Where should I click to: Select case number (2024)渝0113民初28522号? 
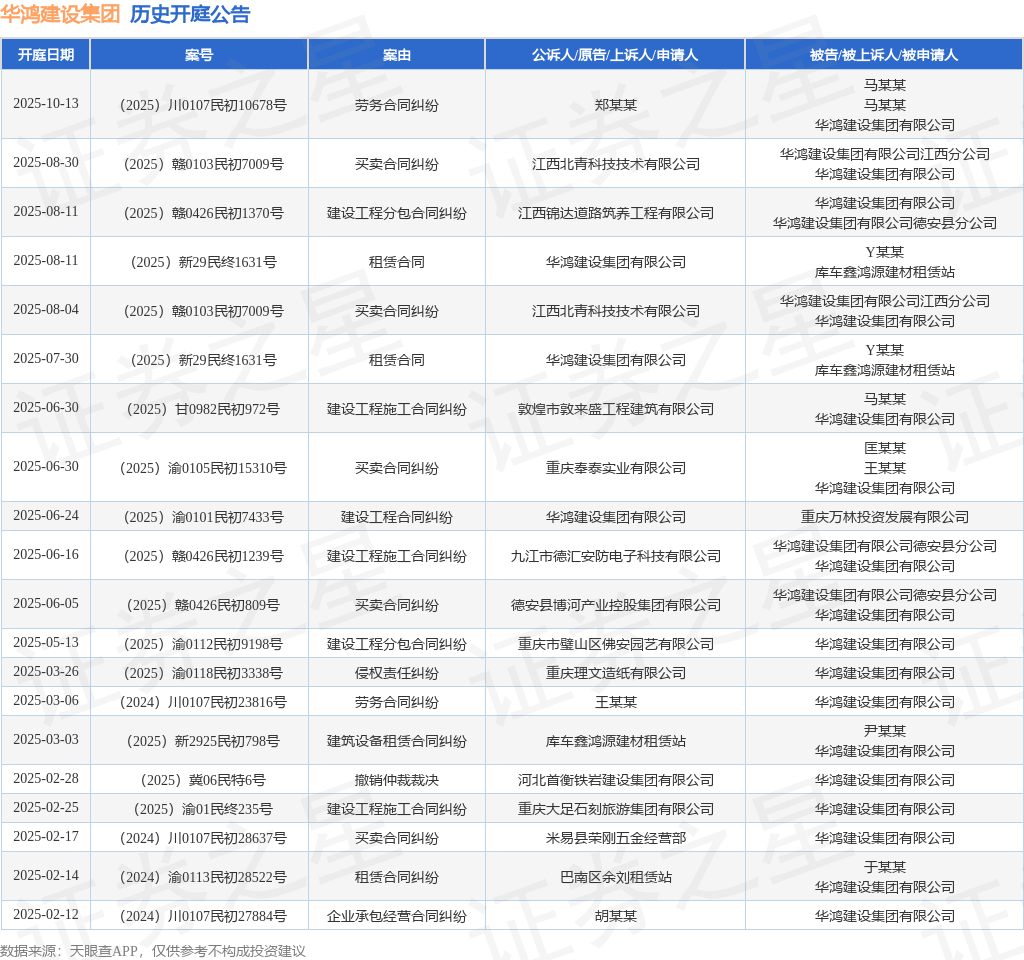coord(203,877)
